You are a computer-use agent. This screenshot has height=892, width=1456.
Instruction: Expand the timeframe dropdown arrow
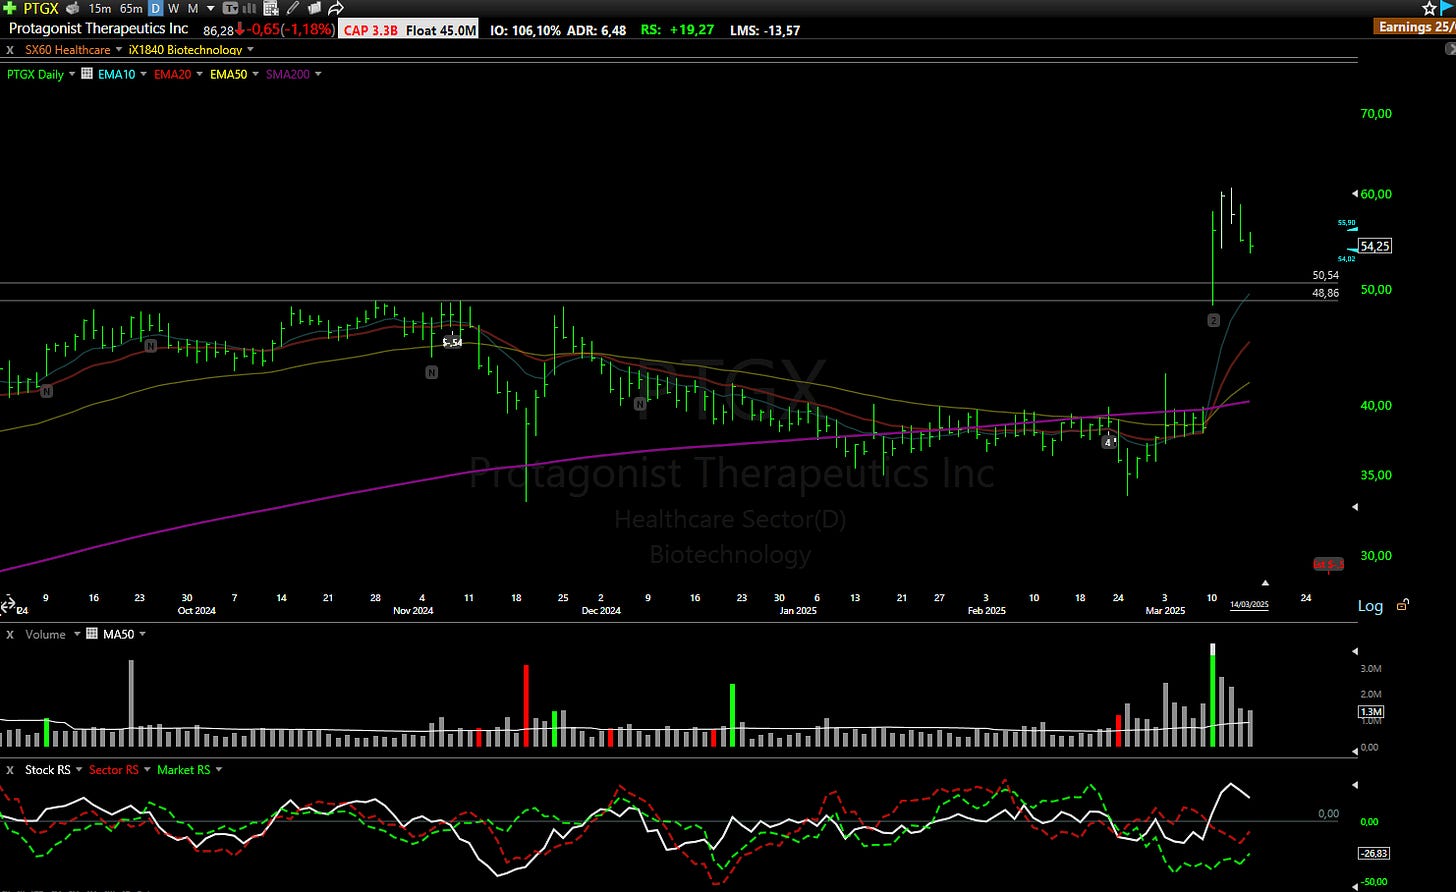[210, 8]
